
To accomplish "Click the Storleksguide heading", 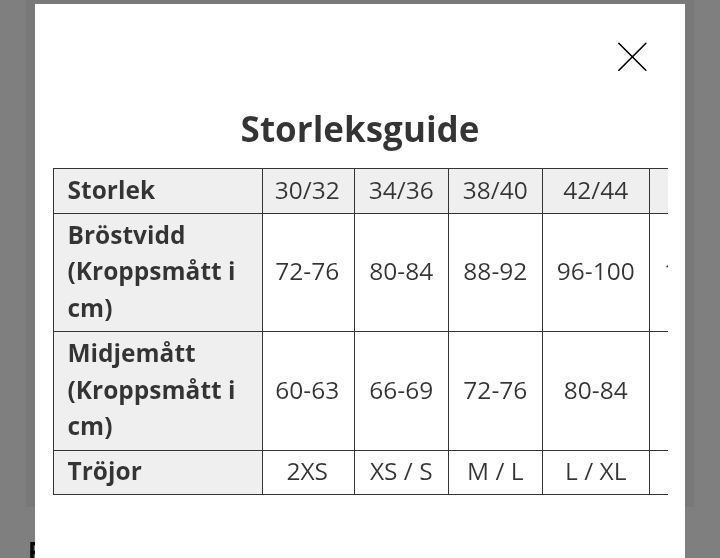I will click(x=360, y=129).
